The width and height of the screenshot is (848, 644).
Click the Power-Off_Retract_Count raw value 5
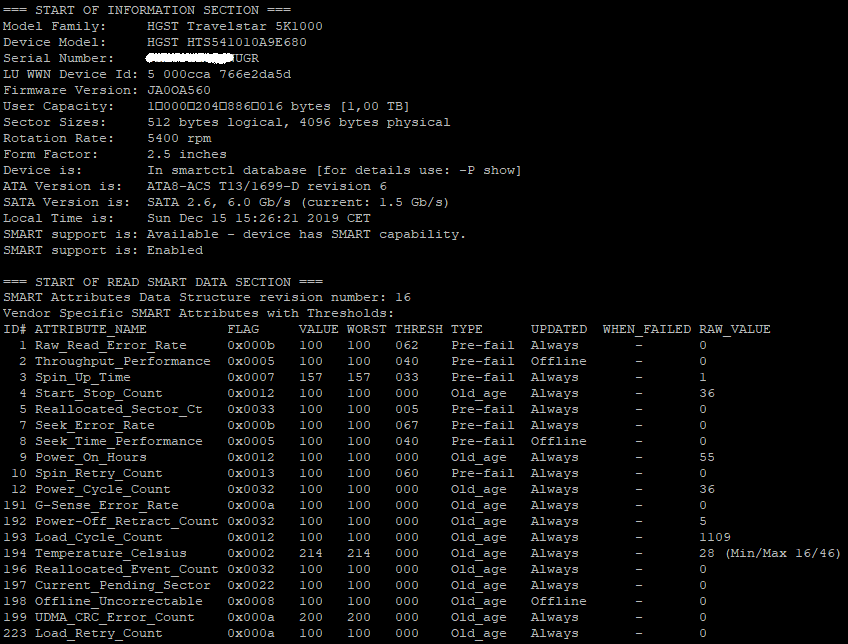[703, 521]
